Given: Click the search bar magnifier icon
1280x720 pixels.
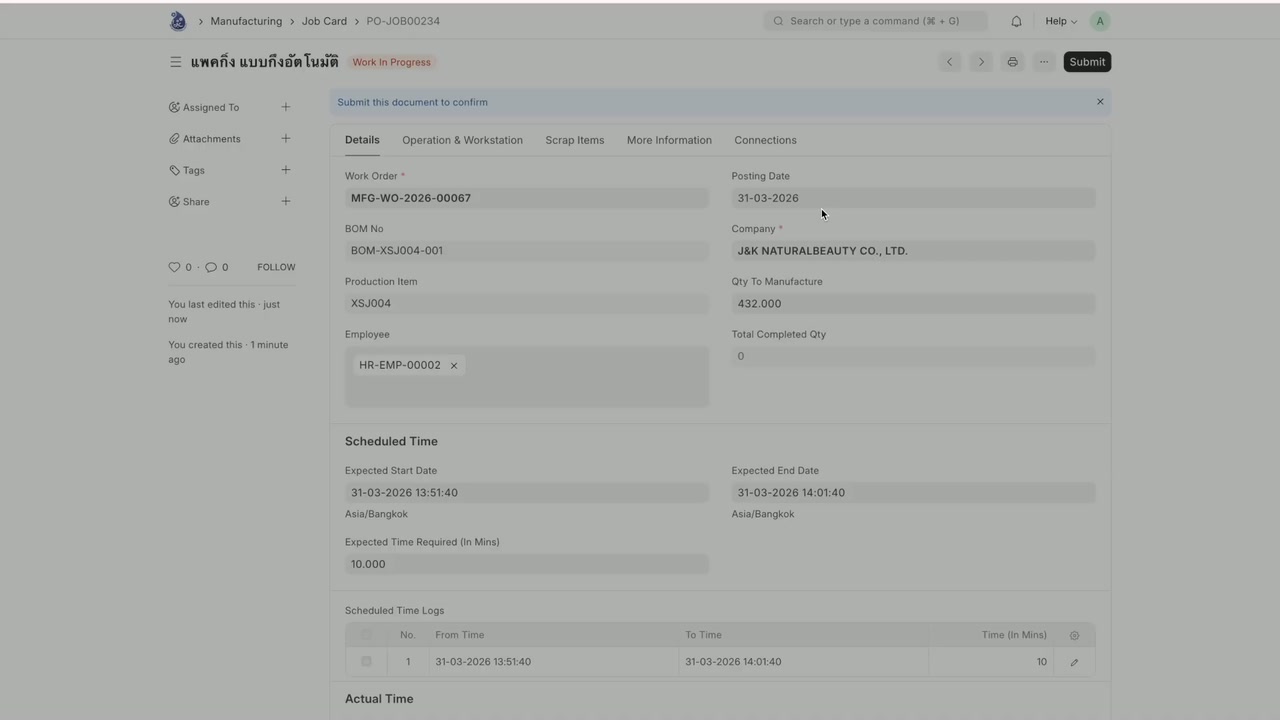Looking at the screenshot, I should (x=779, y=21).
